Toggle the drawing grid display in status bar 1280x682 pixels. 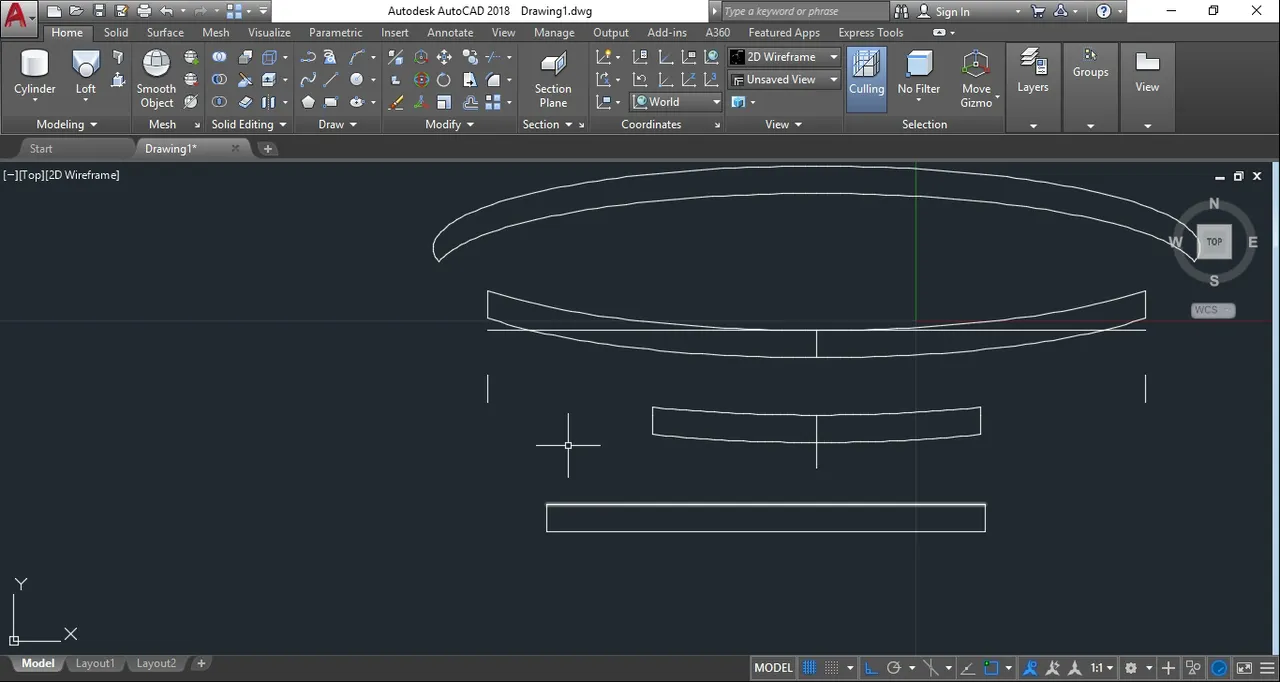coord(810,668)
